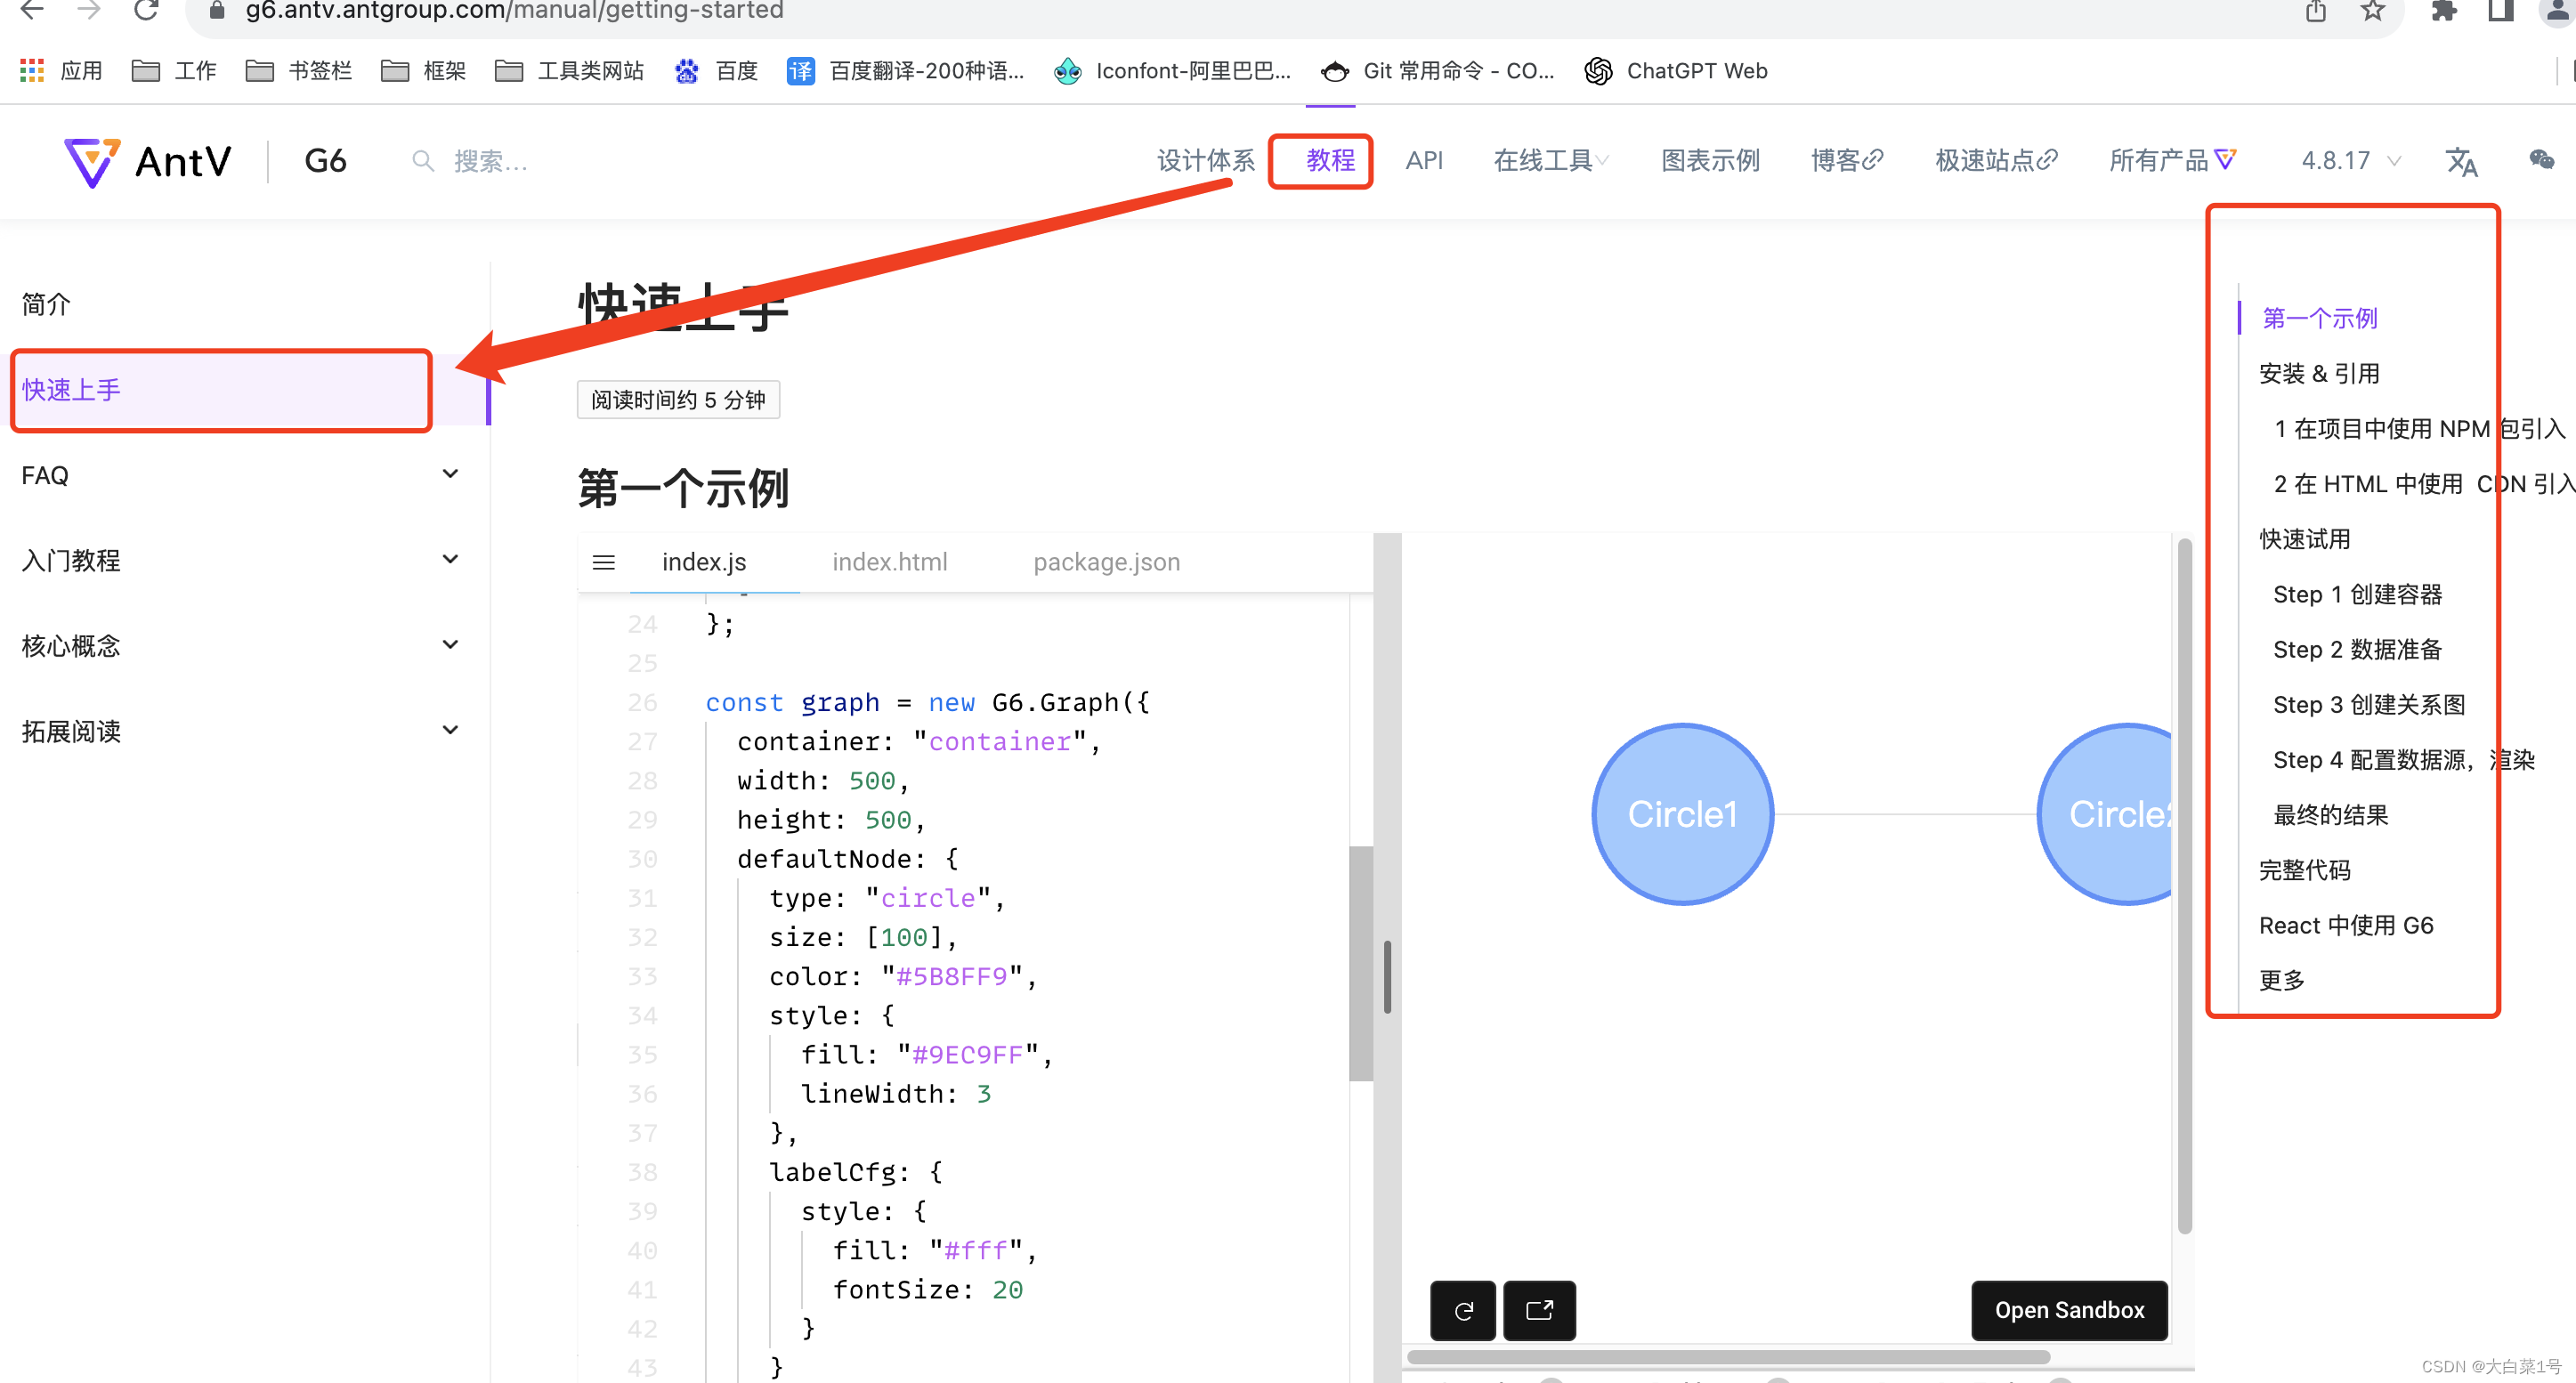Click the browser forward arrow
The image size is (2576, 1383).
(88, 10)
